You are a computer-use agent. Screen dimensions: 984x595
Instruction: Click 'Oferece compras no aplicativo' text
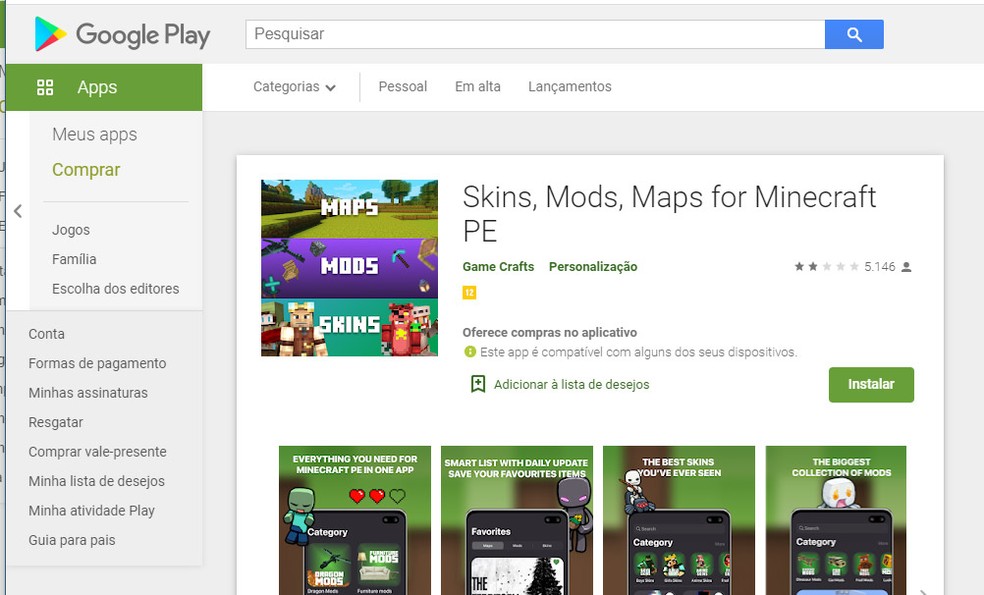[x=550, y=333]
